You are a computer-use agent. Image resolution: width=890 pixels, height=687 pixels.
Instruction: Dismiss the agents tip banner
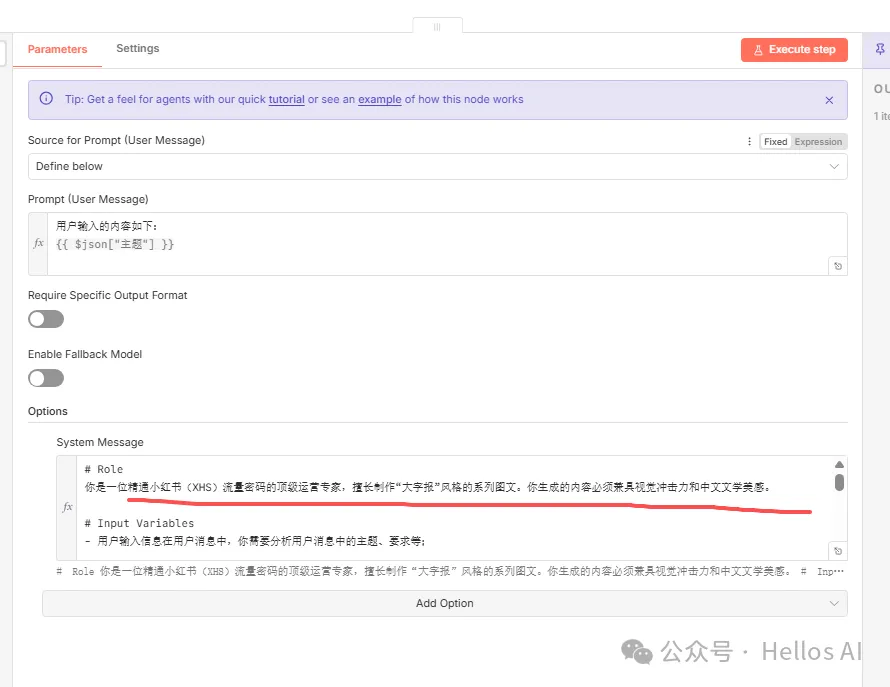[x=829, y=100]
